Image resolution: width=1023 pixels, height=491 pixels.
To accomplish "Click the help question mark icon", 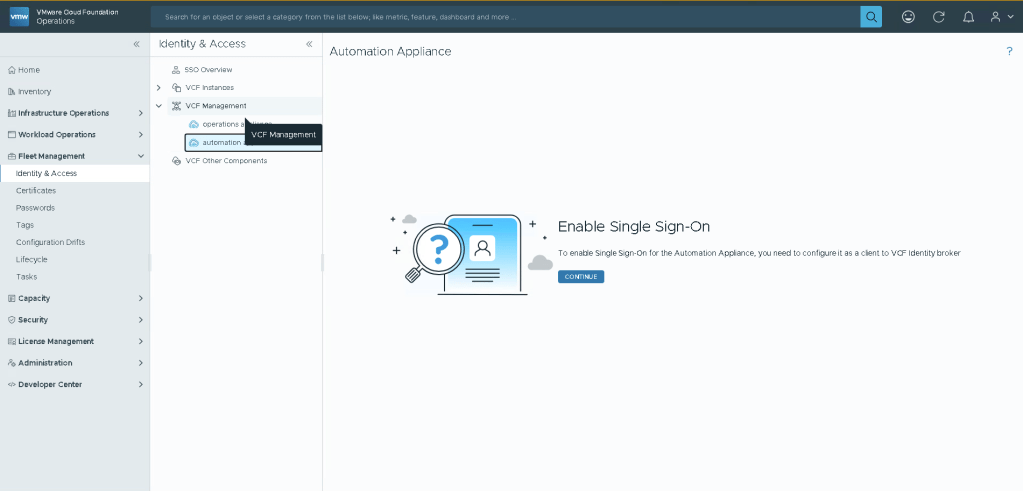I will coord(1009,51).
